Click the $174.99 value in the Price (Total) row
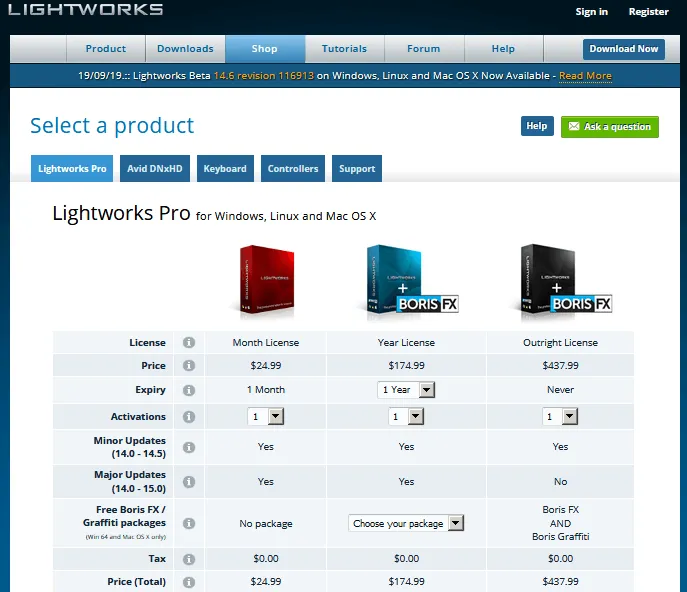The width and height of the screenshot is (687, 592). tap(406, 581)
